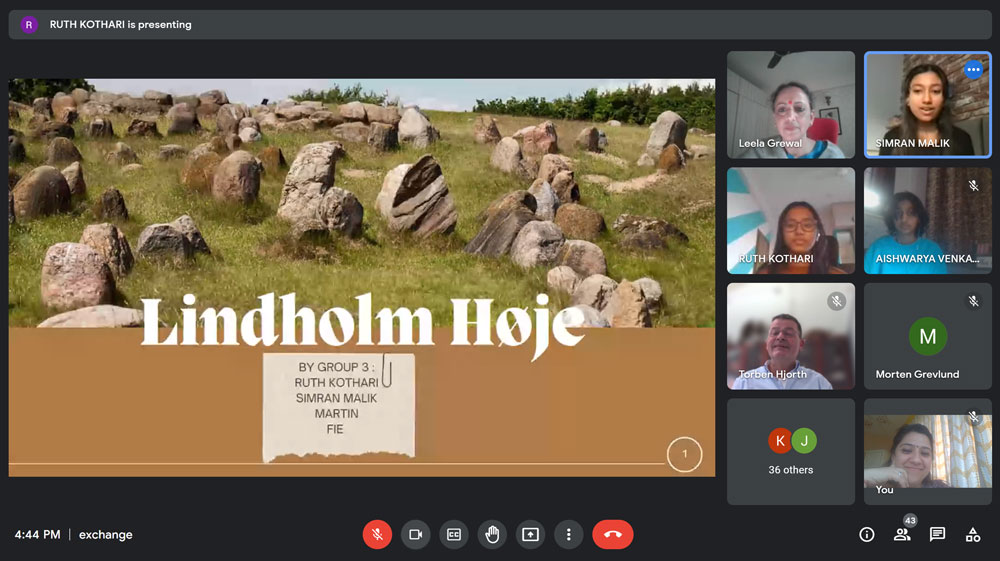Image resolution: width=1000 pixels, height=561 pixels.
Task: Click the RUTH KOTHARI is presenting banner
Action: (x=500, y=24)
